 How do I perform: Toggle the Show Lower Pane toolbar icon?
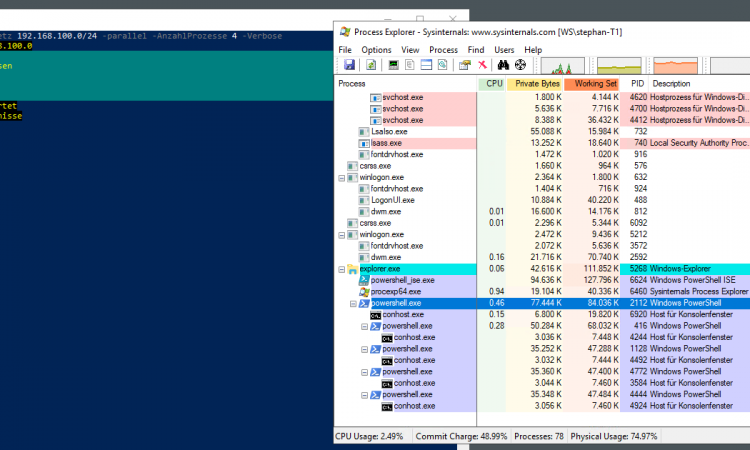(x=426, y=65)
